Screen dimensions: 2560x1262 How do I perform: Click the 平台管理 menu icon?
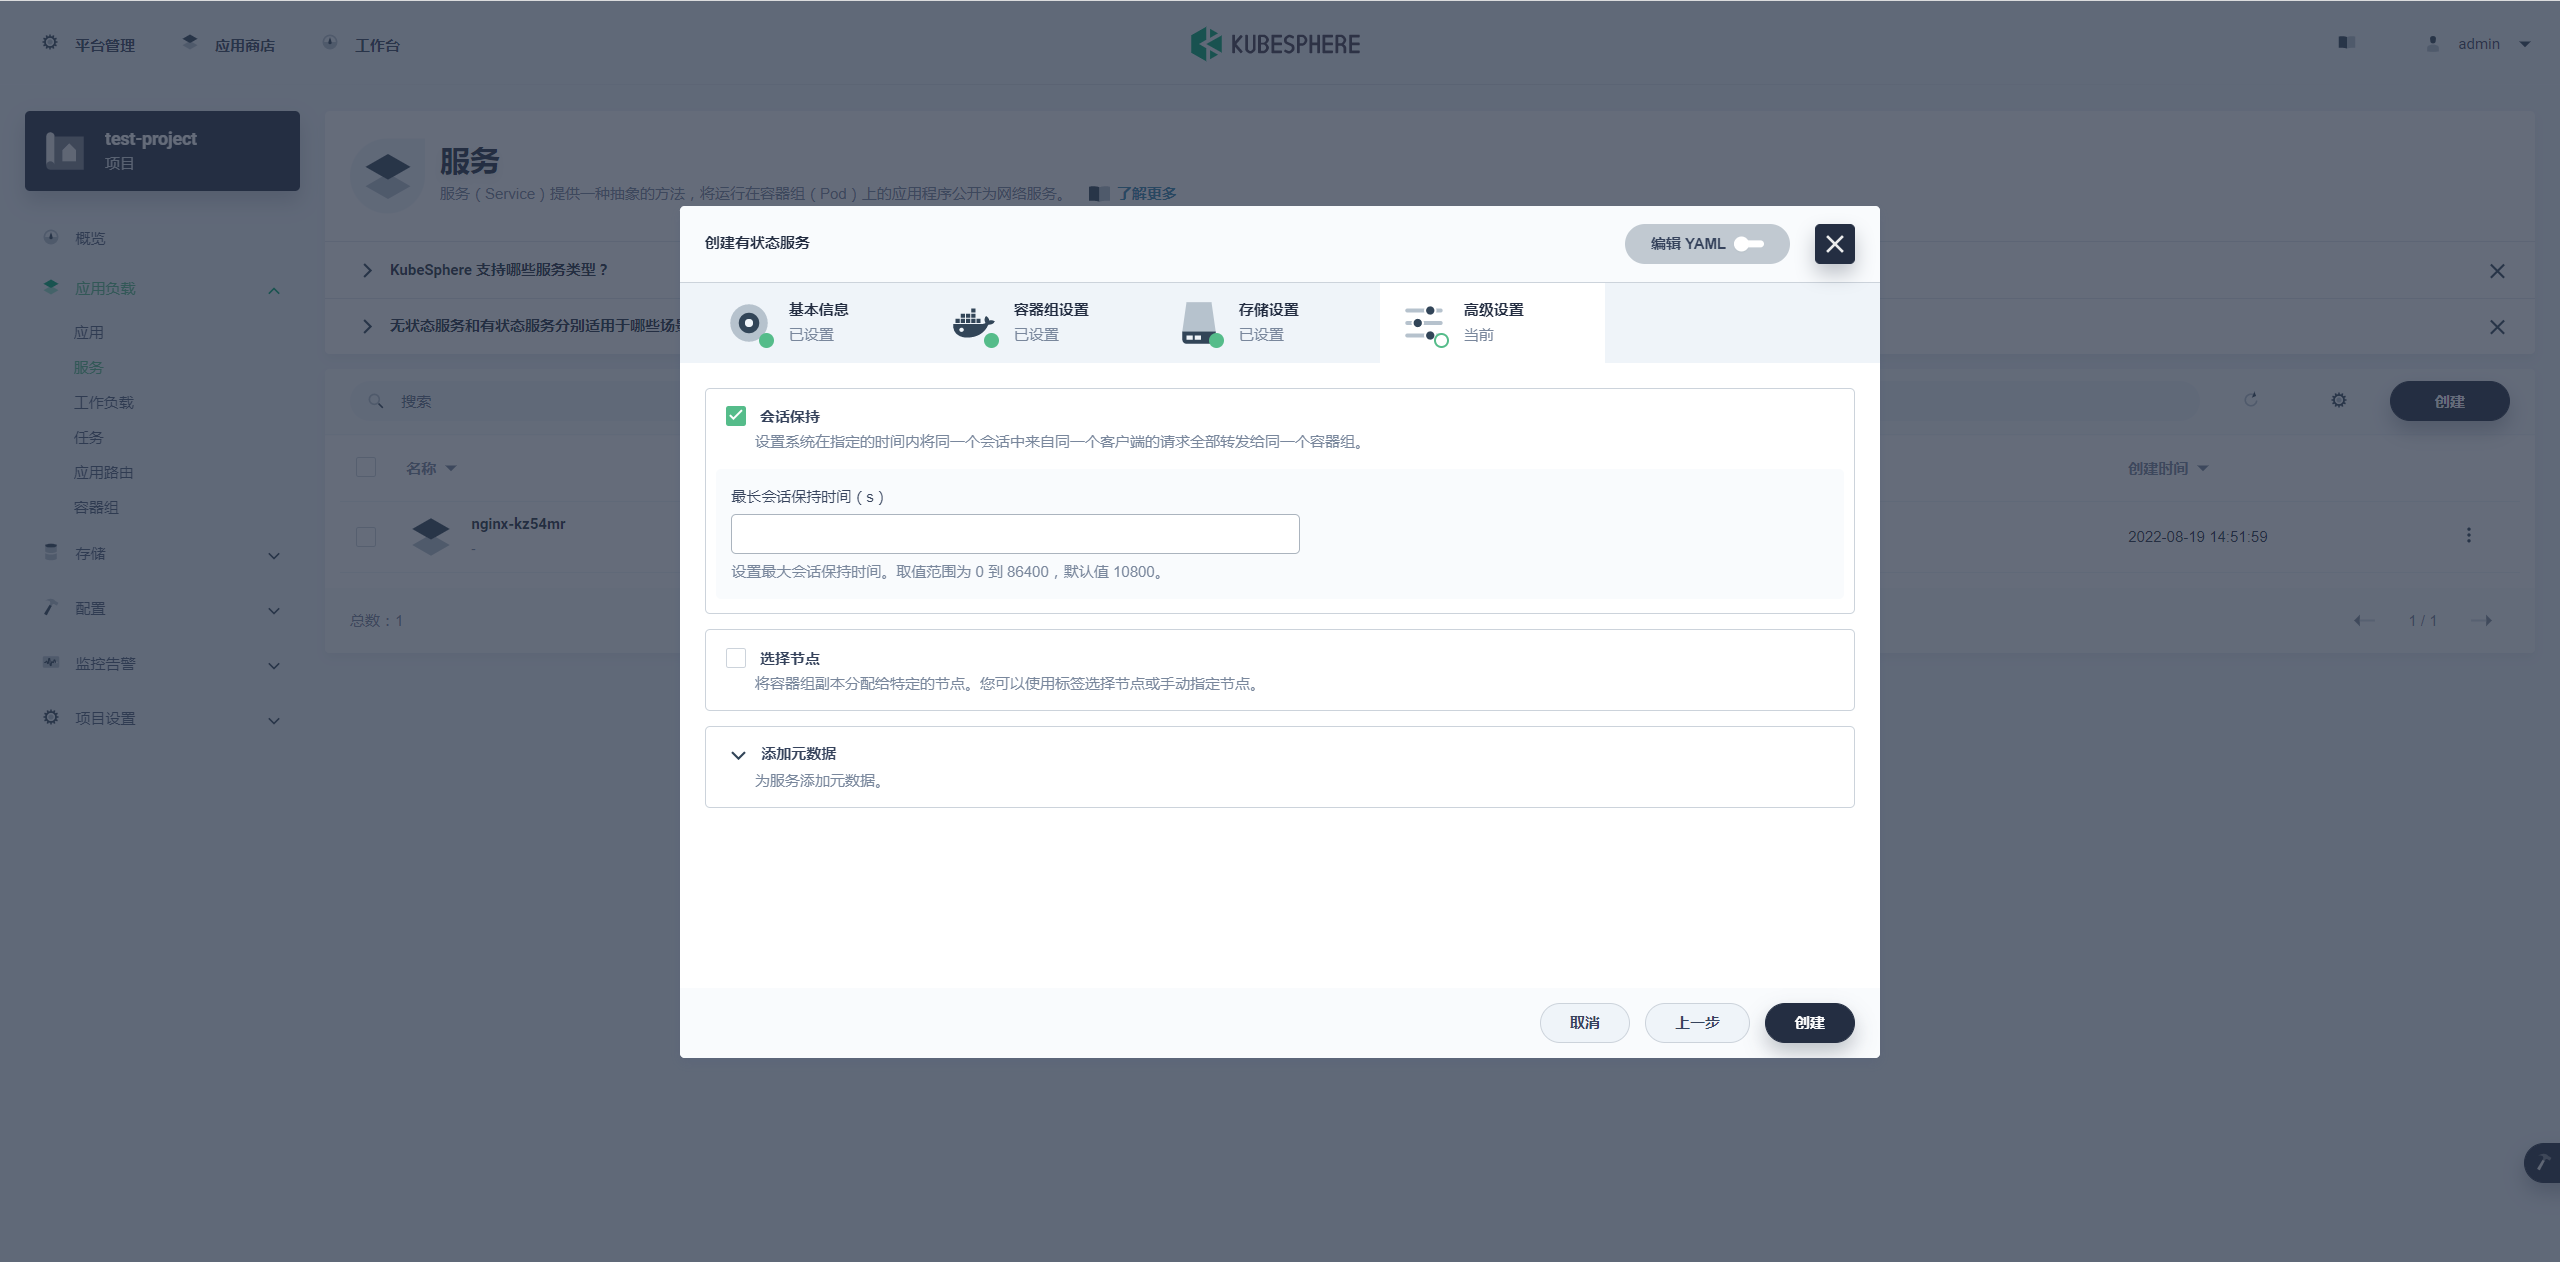tap(49, 42)
